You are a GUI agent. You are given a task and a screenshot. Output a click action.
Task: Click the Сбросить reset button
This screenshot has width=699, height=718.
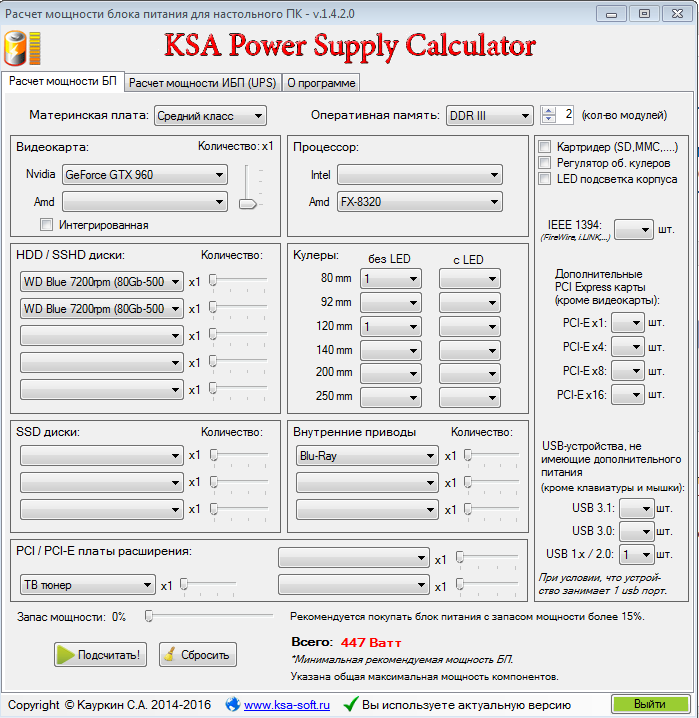pos(198,654)
